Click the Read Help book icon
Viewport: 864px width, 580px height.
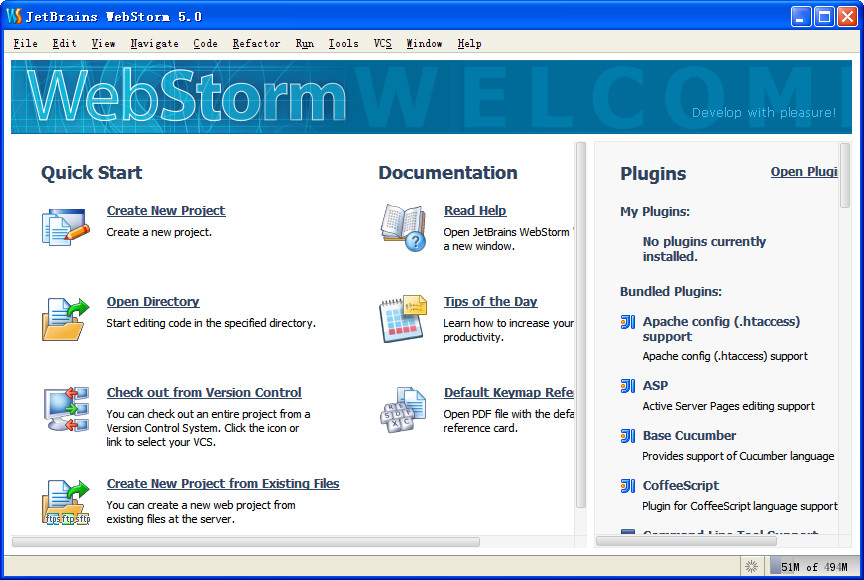tap(402, 225)
